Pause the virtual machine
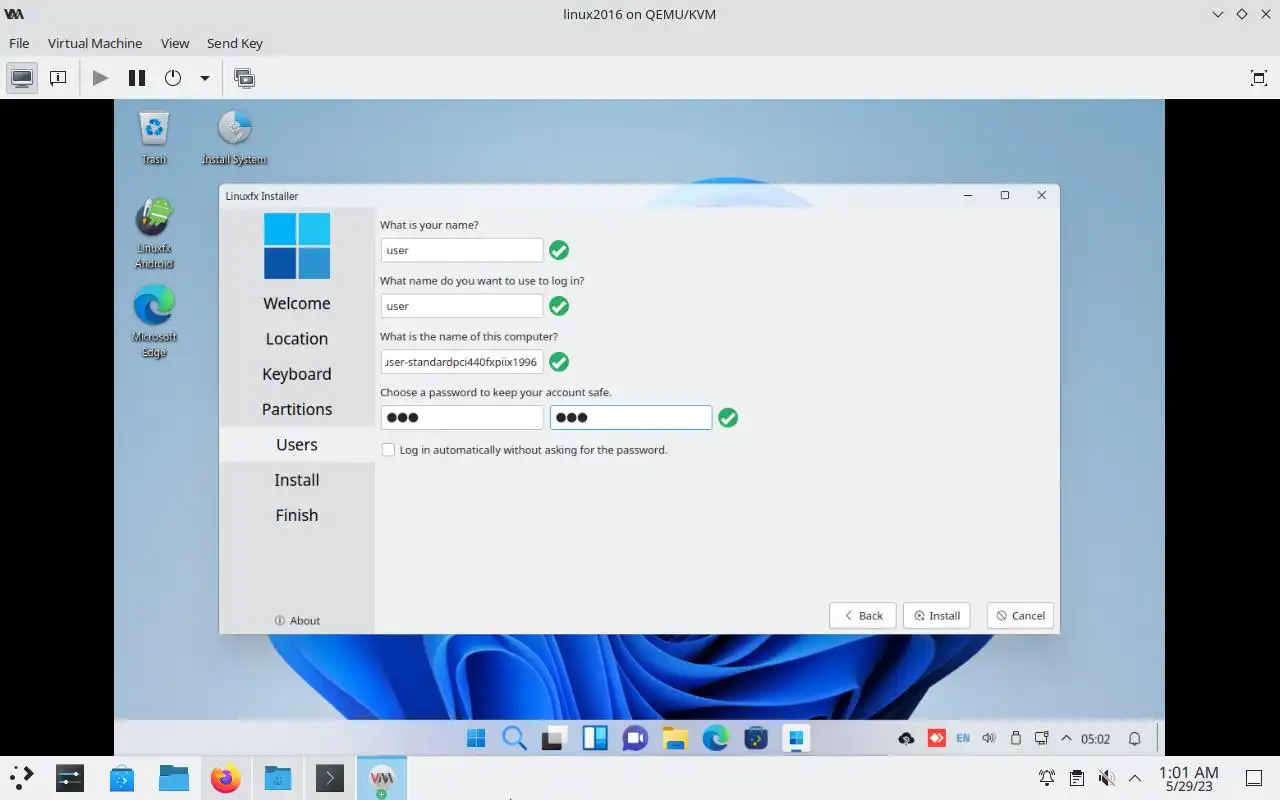 [x=137, y=78]
